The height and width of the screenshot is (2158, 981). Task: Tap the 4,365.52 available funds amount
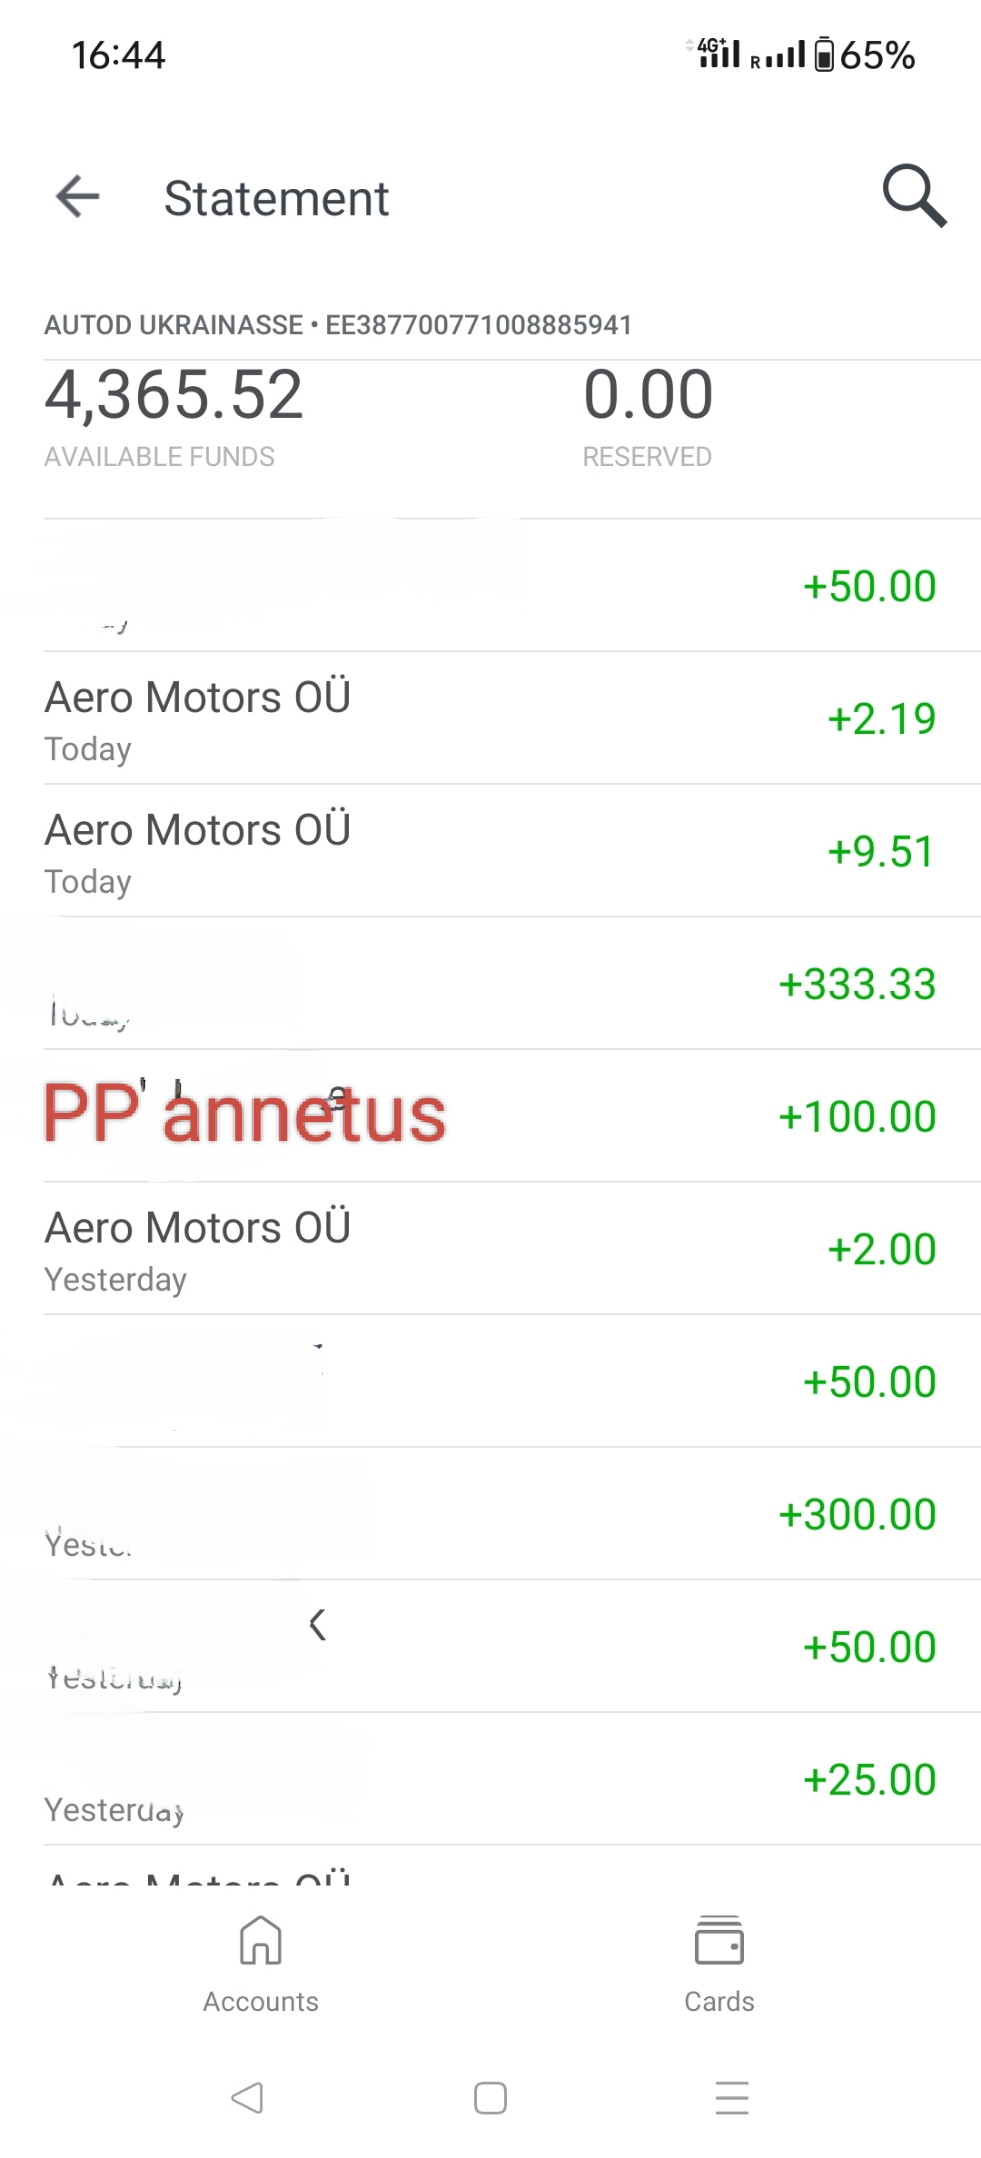point(174,395)
